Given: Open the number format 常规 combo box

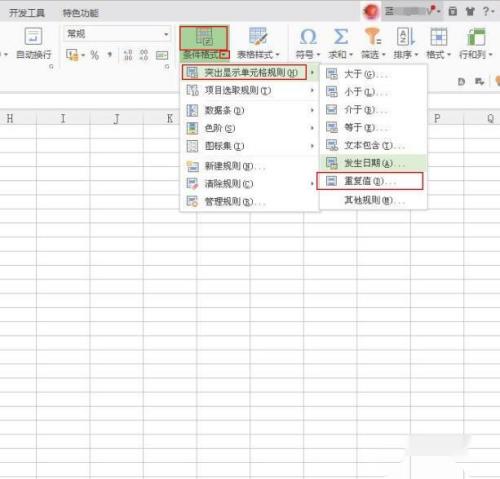Looking at the screenshot, I should click(x=117, y=34).
